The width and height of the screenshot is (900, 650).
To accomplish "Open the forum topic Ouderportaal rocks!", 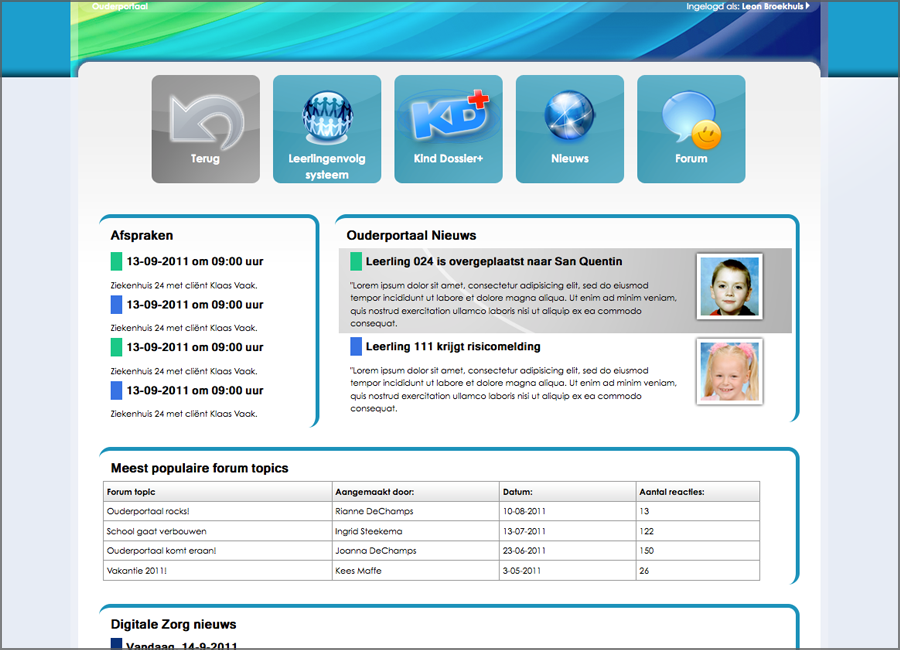I will point(148,511).
